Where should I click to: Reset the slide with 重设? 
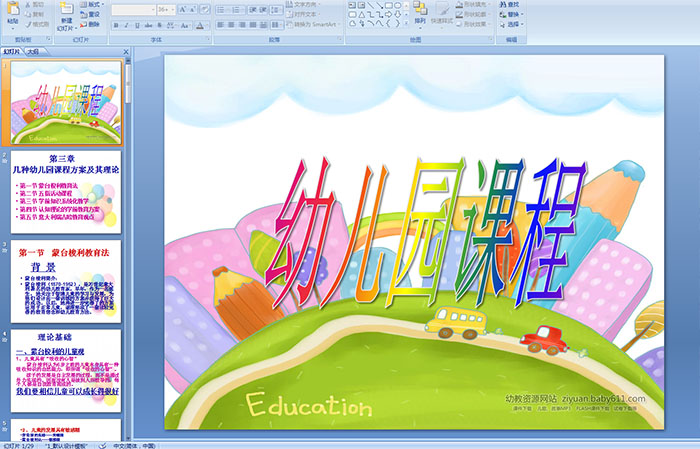click(x=90, y=15)
